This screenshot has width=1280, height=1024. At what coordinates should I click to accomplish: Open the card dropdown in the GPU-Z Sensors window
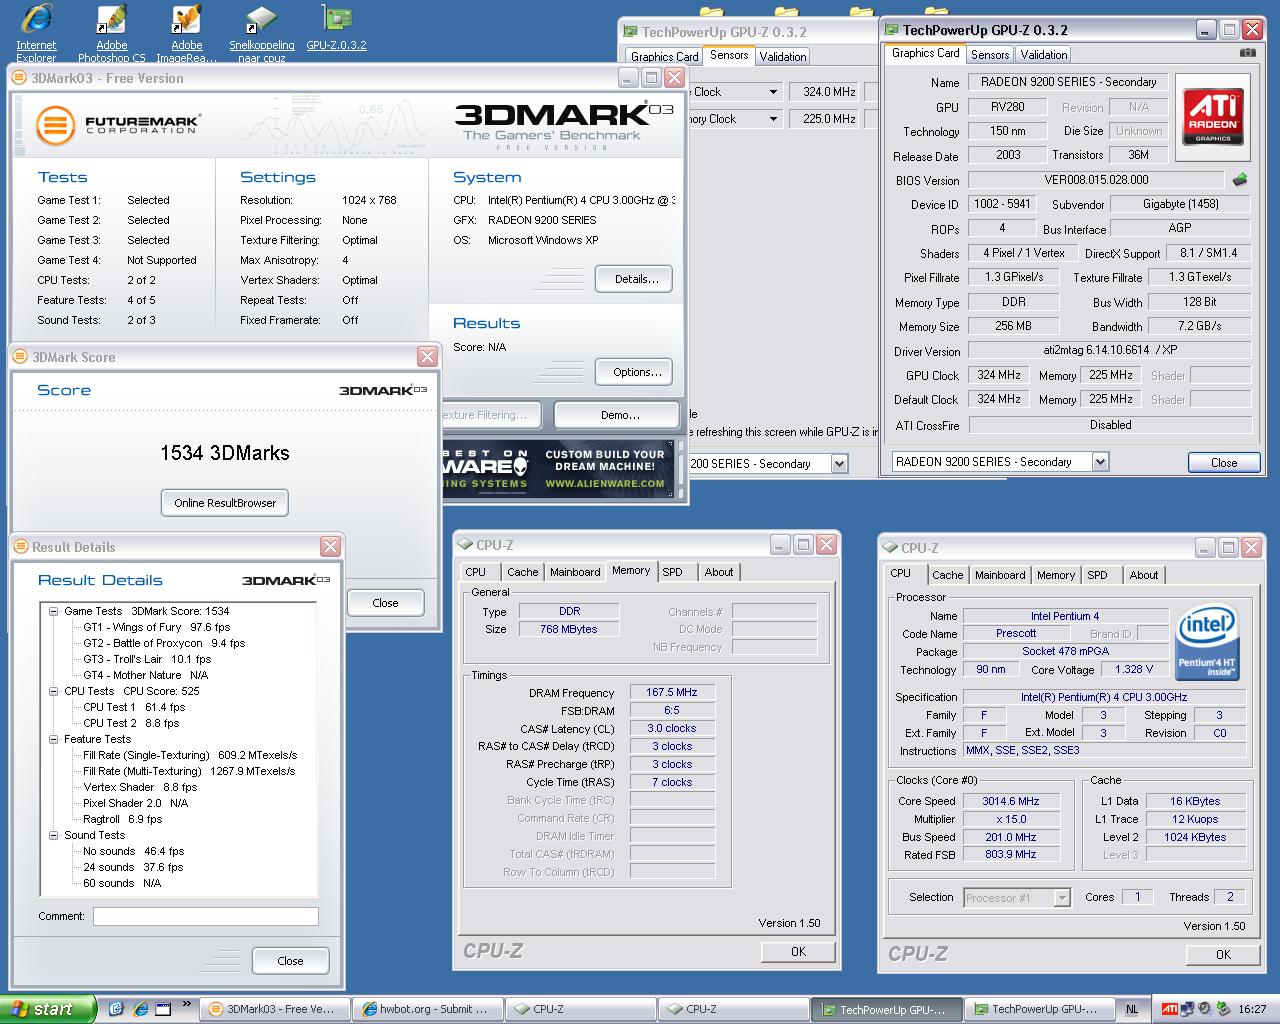(839, 464)
